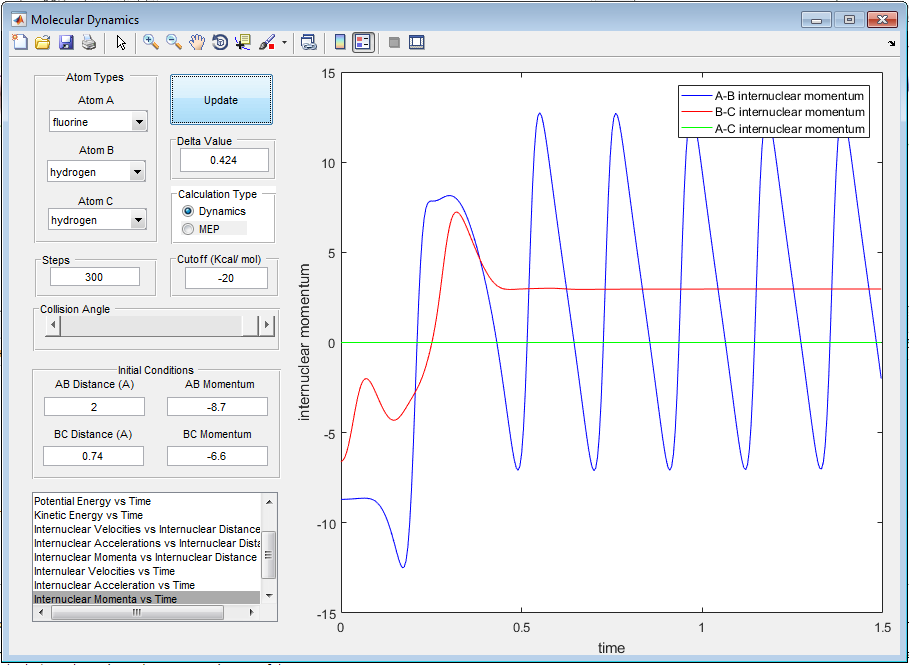Enable the Rotate 3D tool
Image resolution: width=909 pixels, height=665 pixels.
coord(220,42)
